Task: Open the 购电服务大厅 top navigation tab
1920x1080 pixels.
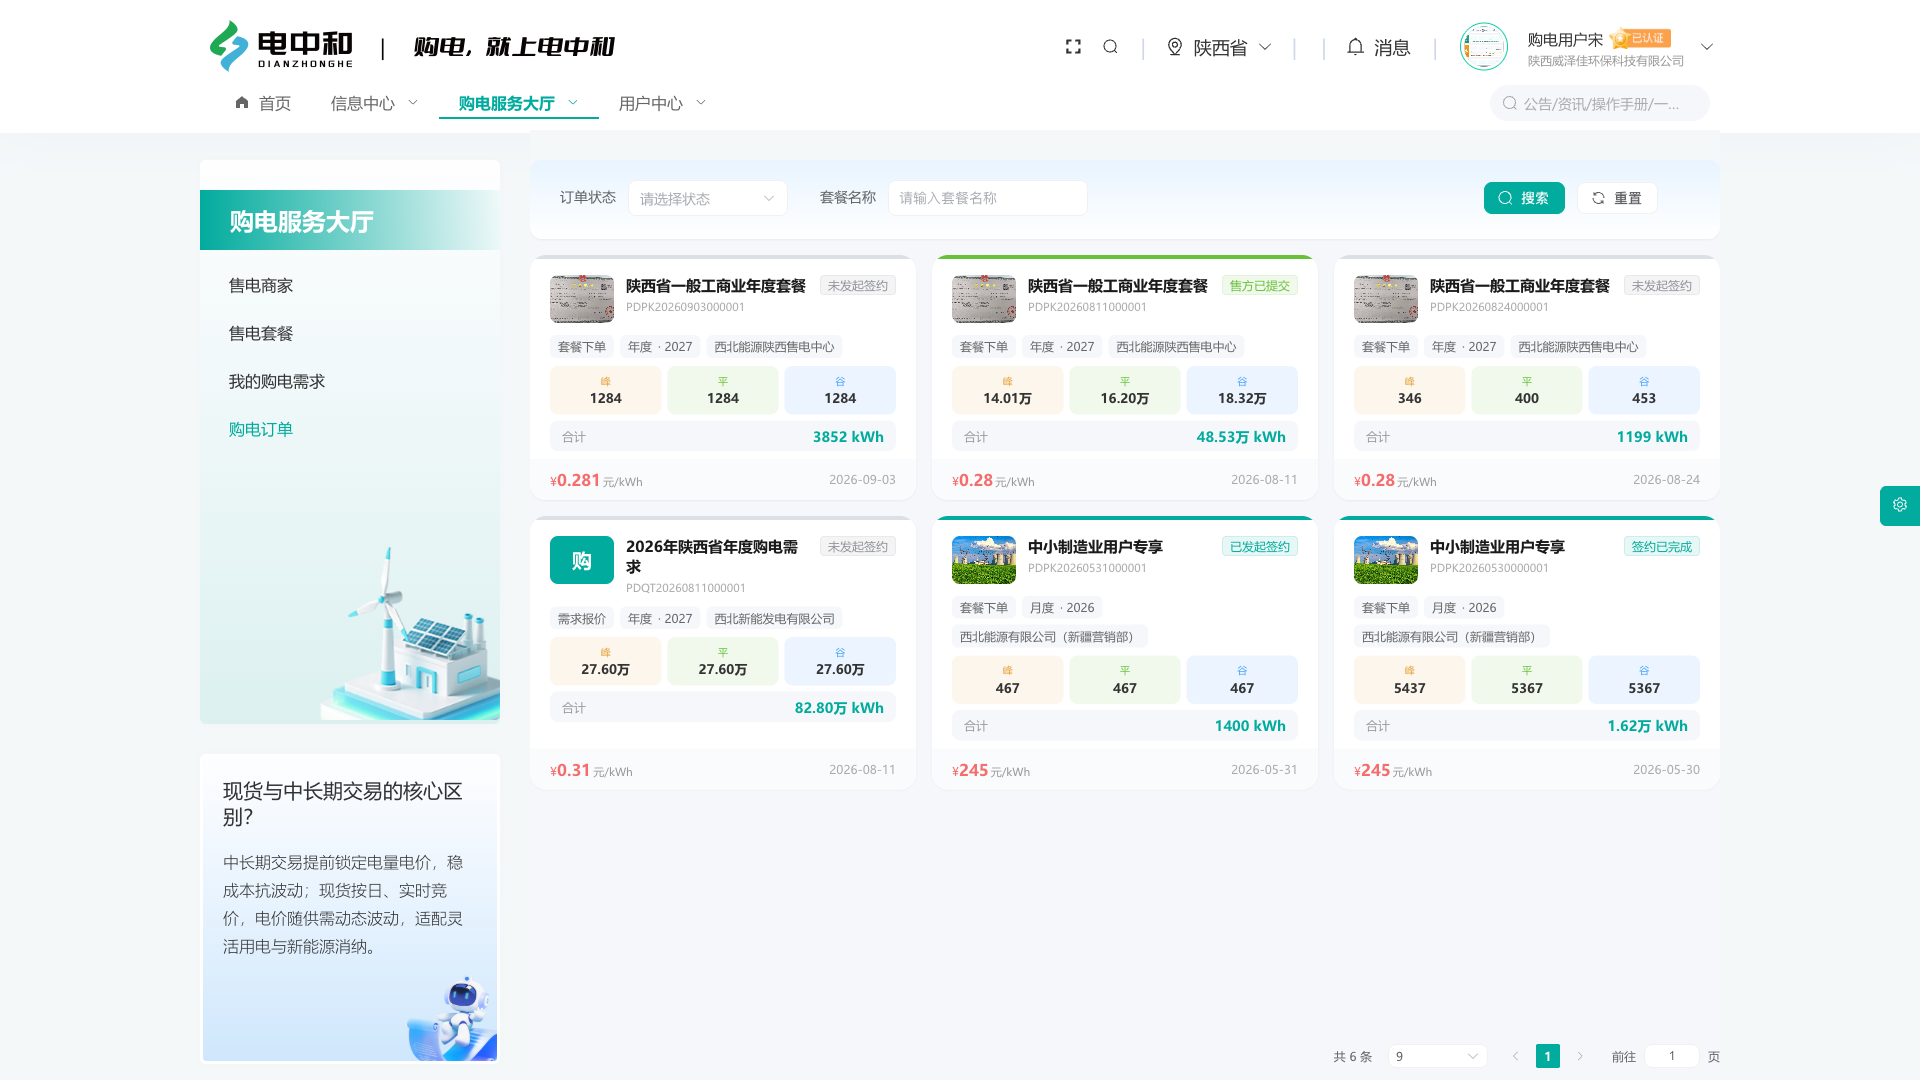Action: click(518, 103)
